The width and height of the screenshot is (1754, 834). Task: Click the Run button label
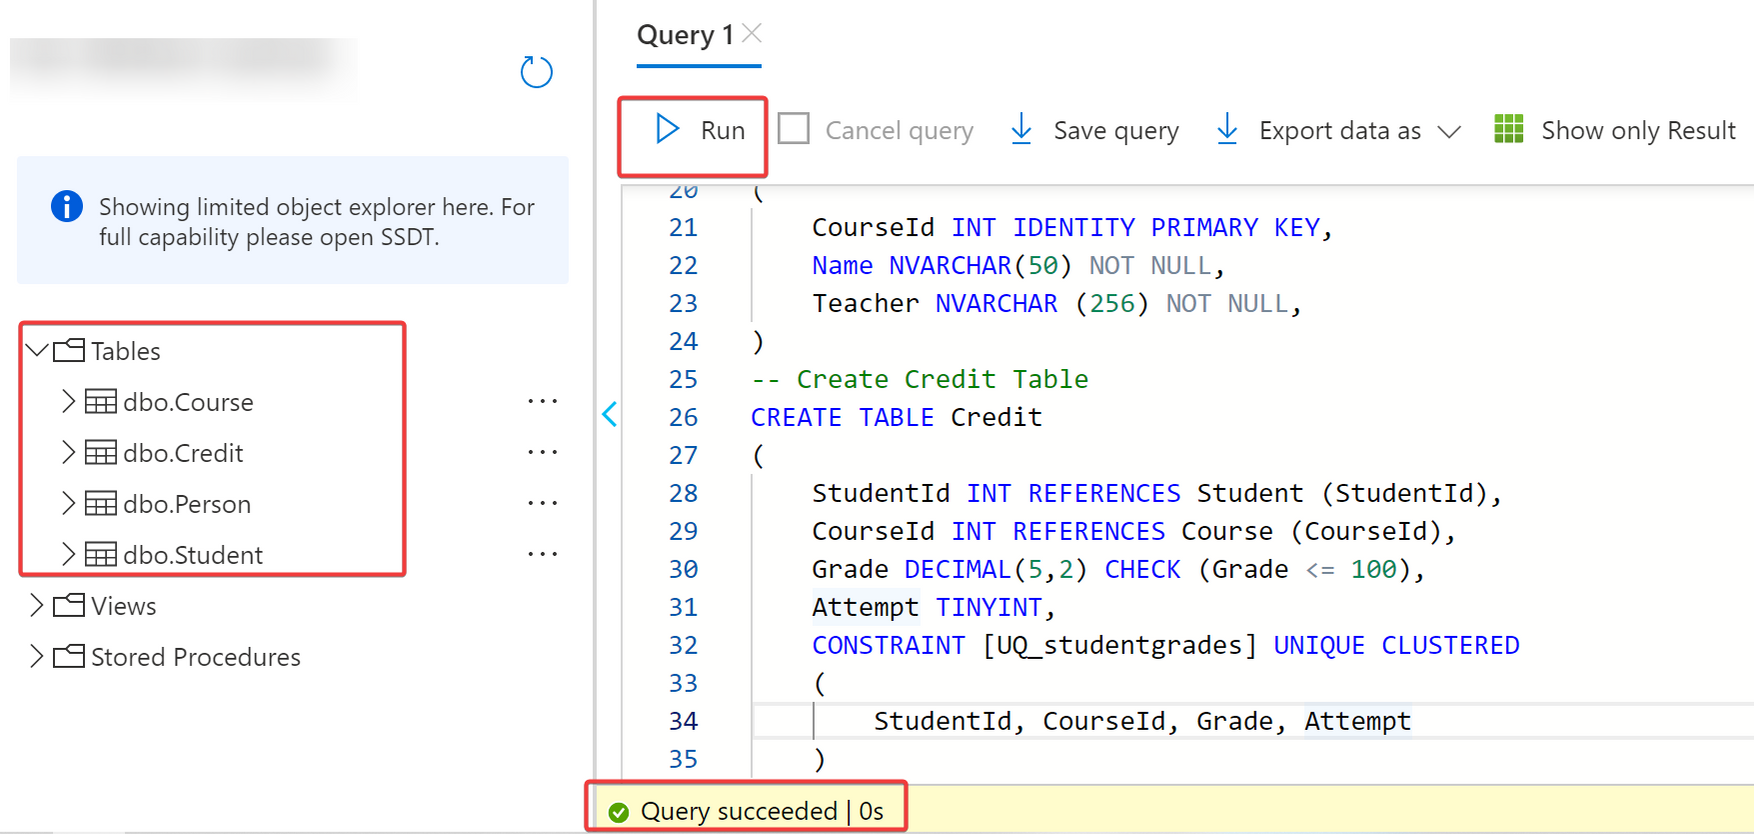pyautogui.click(x=723, y=130)
